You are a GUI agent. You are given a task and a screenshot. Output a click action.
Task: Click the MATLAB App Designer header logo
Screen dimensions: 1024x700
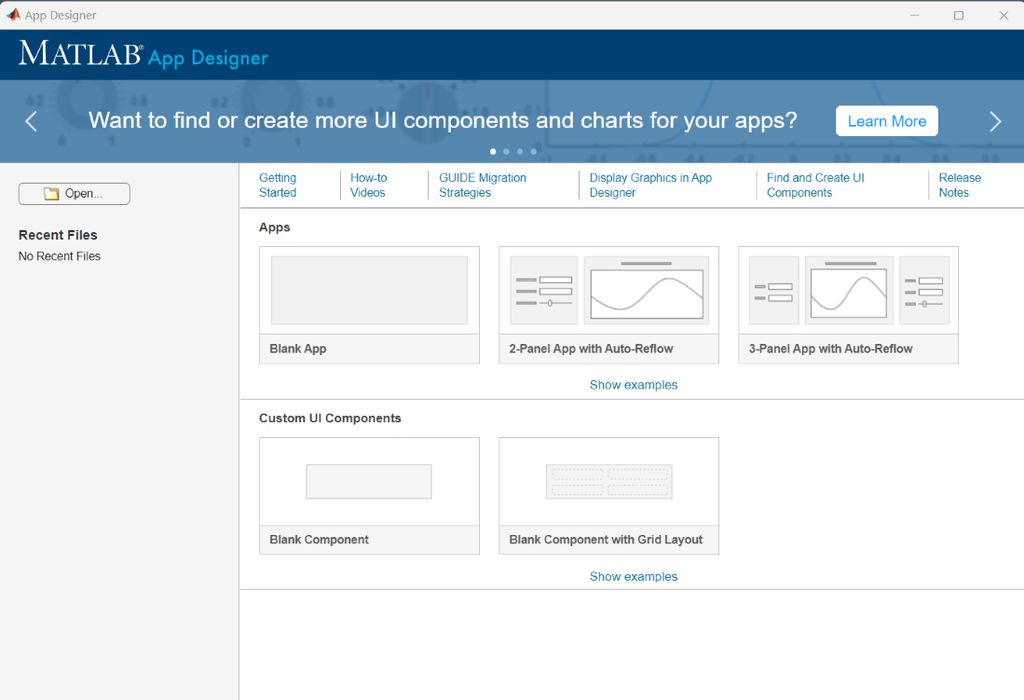pyautogui.click(x=143, y=54)
